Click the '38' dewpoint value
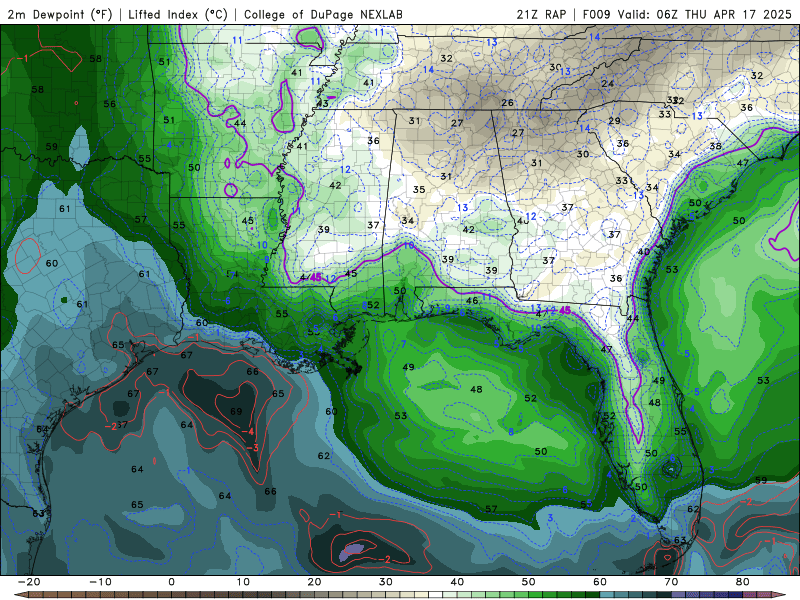Viewport: 800px width, 600px height. [716, 146]
